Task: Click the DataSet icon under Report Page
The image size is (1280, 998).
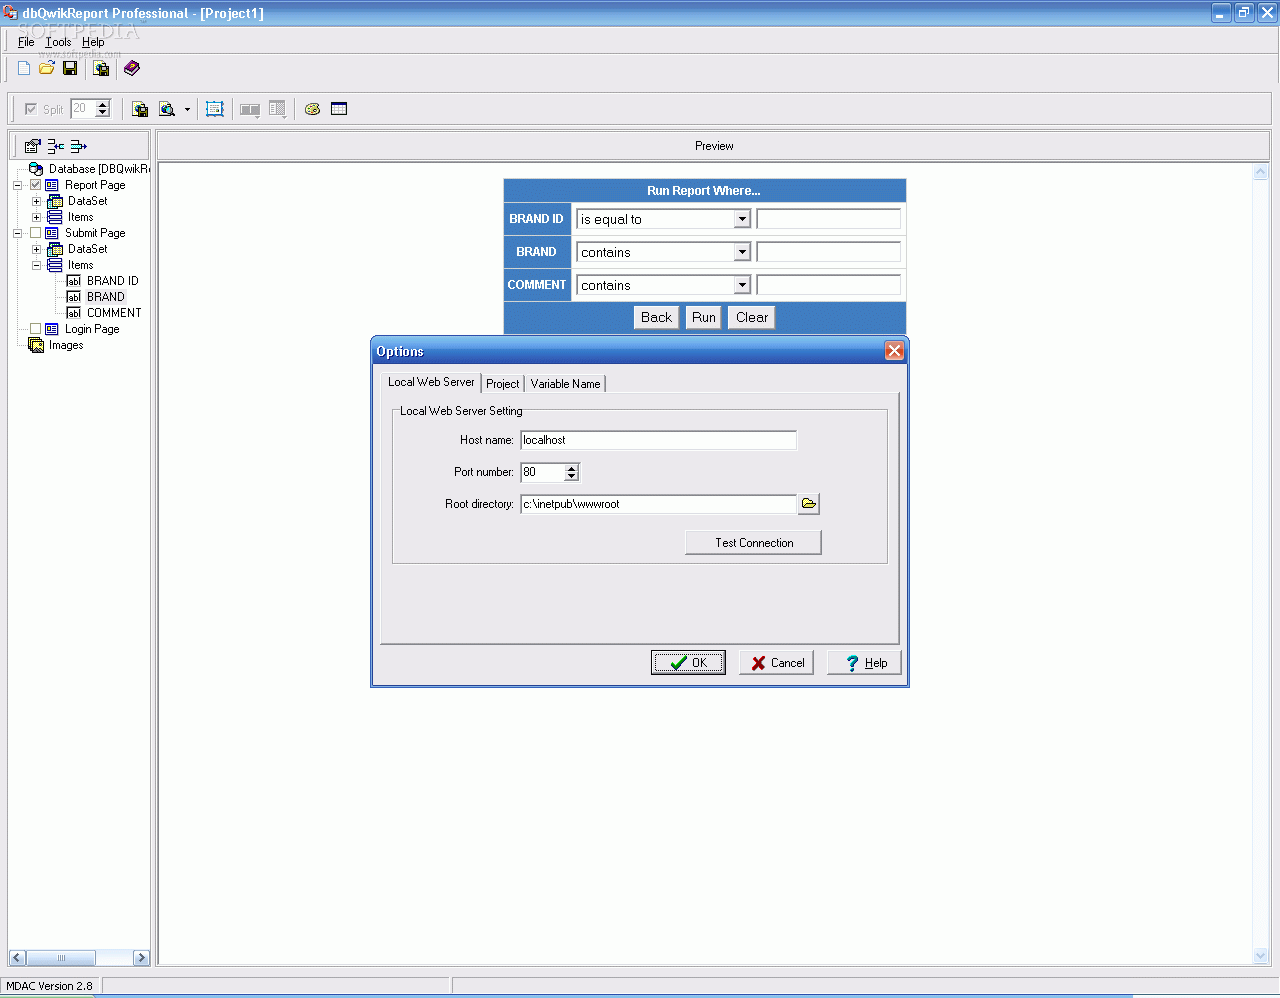Action: coord(55,201)
